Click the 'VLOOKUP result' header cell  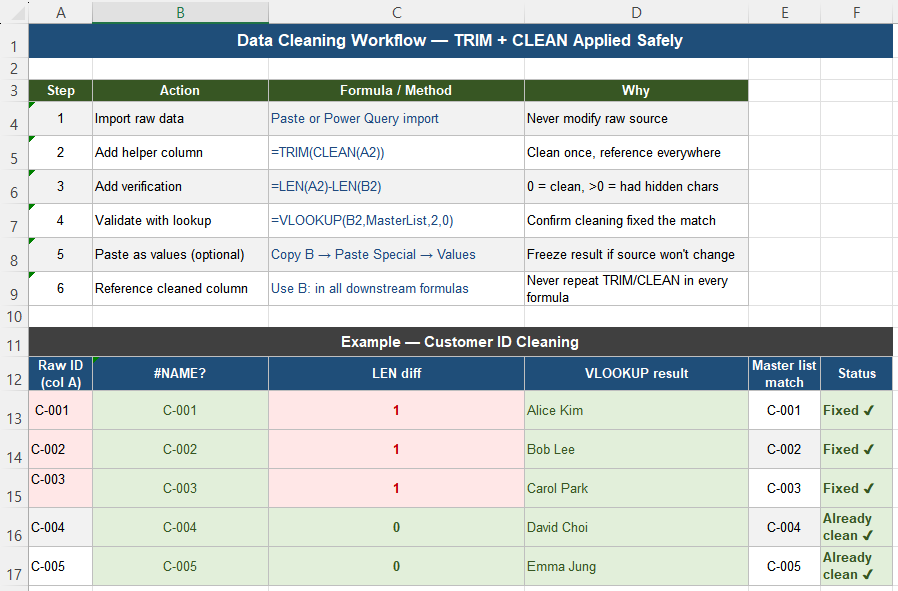[636, 374]
